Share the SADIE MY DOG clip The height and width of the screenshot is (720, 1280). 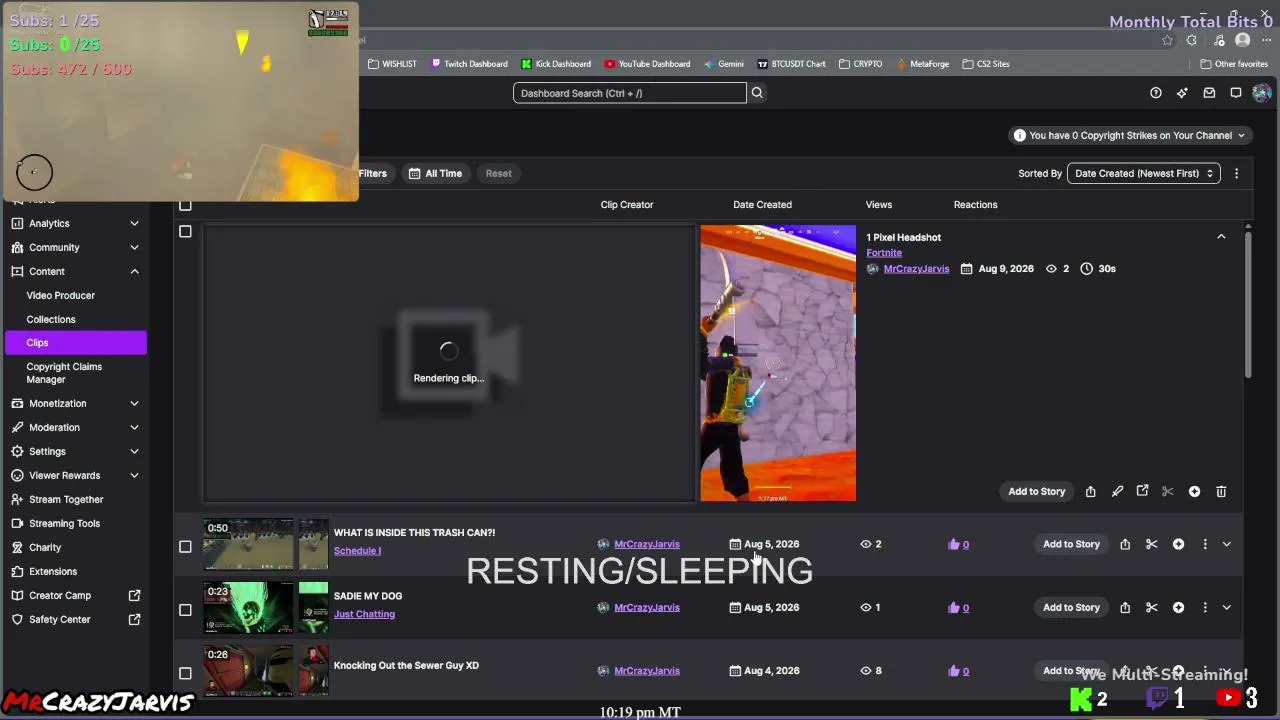click(x=1125, y=607)
